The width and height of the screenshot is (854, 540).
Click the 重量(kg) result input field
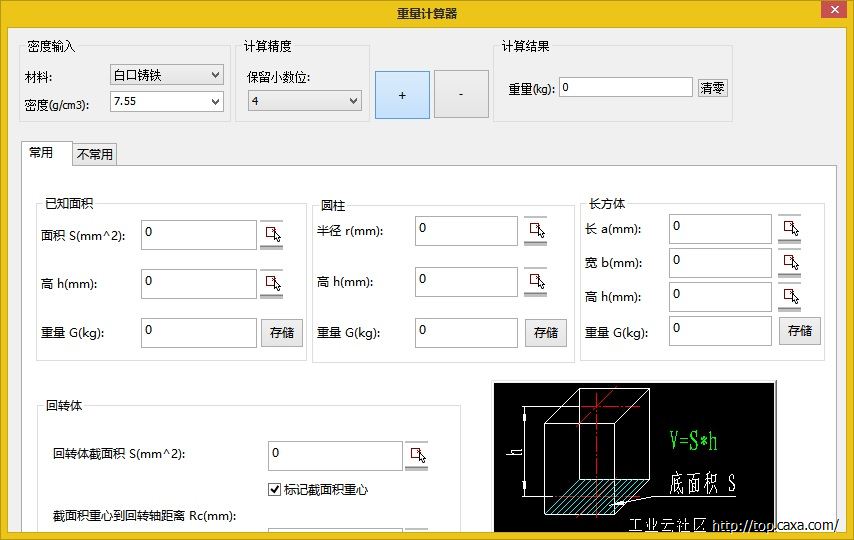click(625, 88)
